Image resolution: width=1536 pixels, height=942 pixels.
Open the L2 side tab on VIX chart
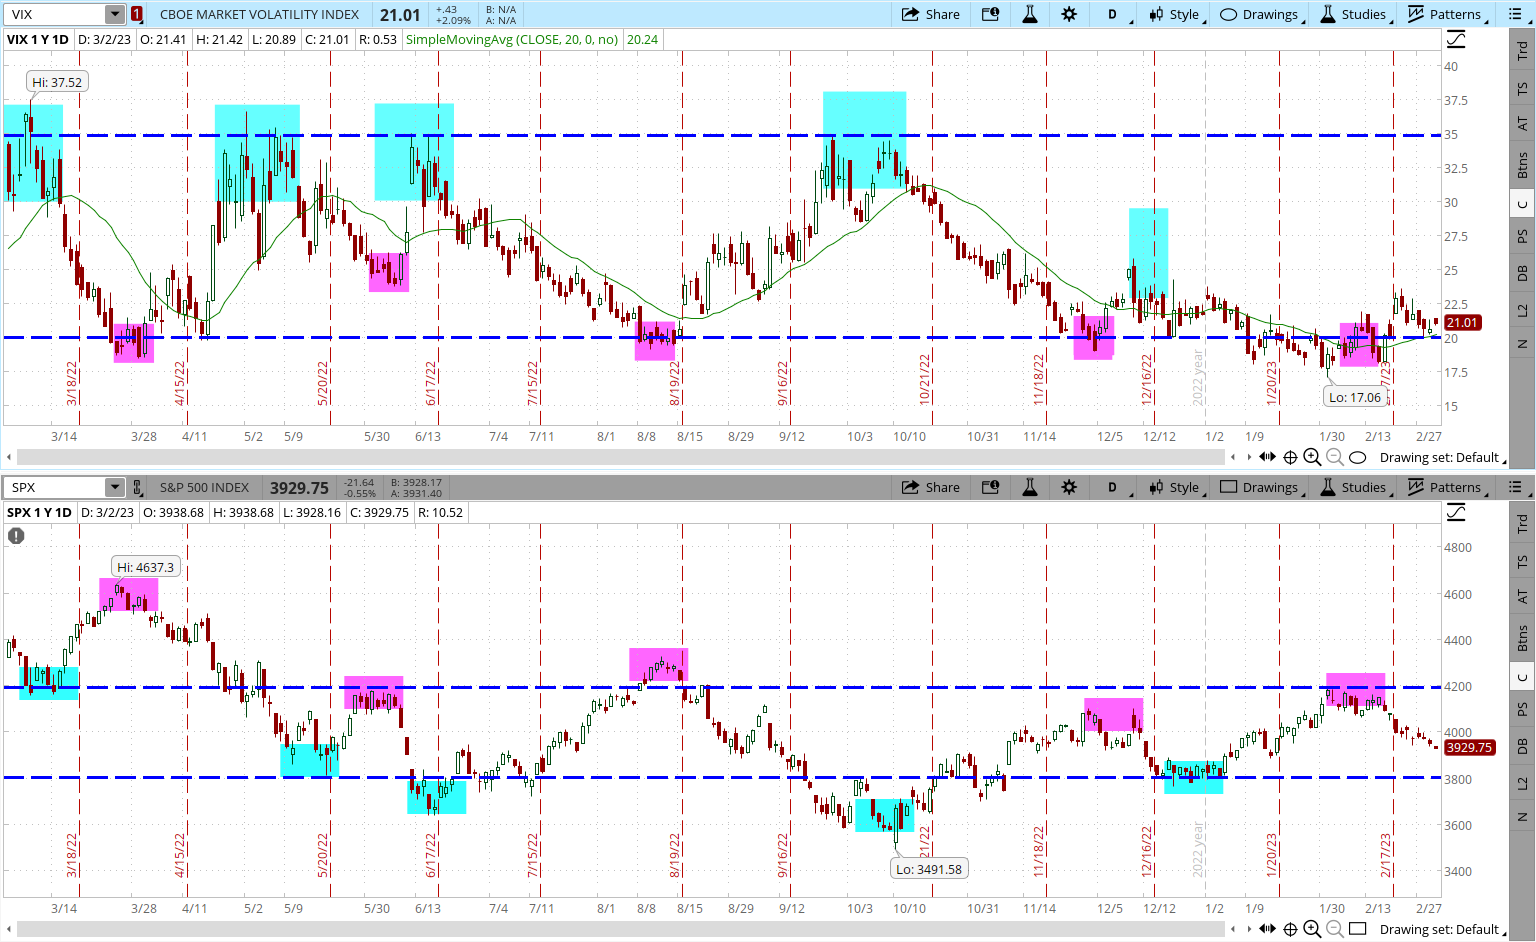(1522, 310)
